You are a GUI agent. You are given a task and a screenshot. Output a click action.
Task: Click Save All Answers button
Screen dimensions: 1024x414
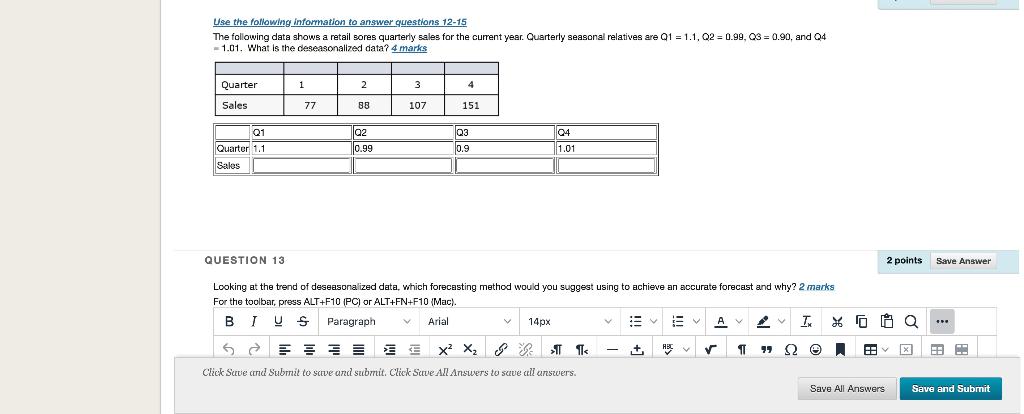[847, 389]
